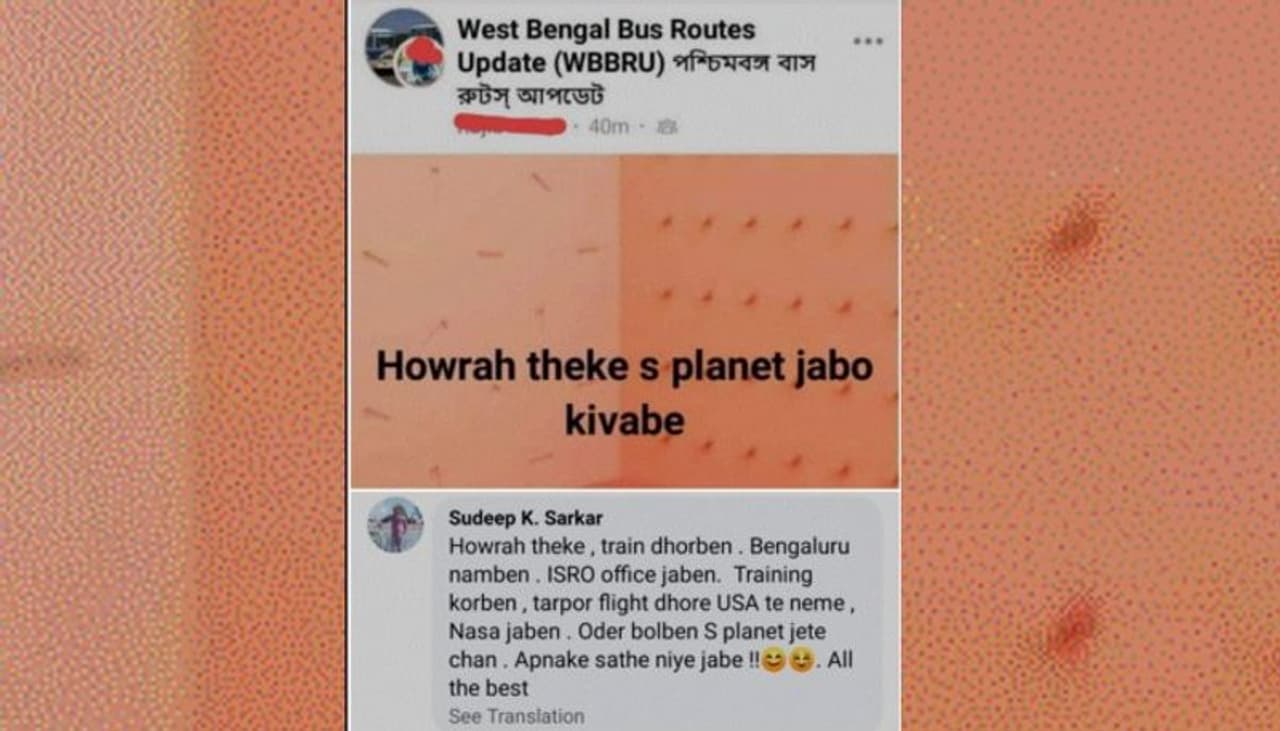Click the blurred orange panel left of post
Image resolution: width=1280 pixels, height=731 pixels.
[172, 365]
